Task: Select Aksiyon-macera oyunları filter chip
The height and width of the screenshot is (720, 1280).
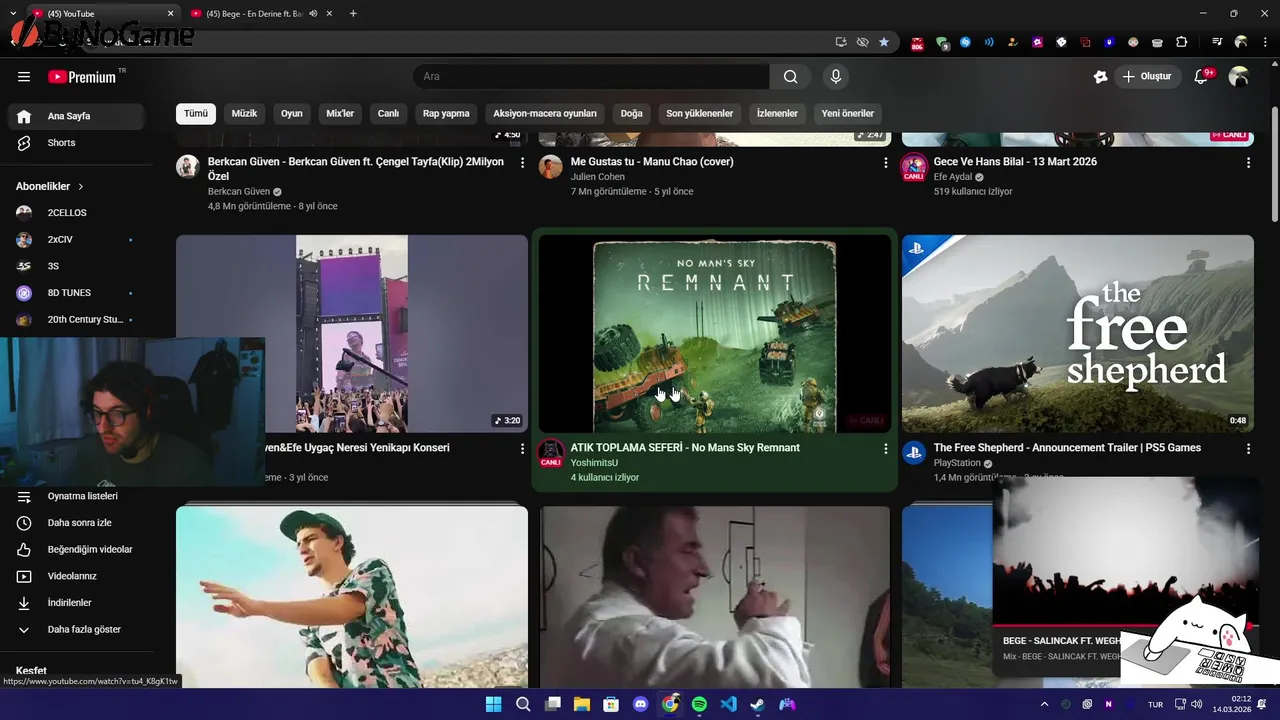Action: (x=545, y=114)
